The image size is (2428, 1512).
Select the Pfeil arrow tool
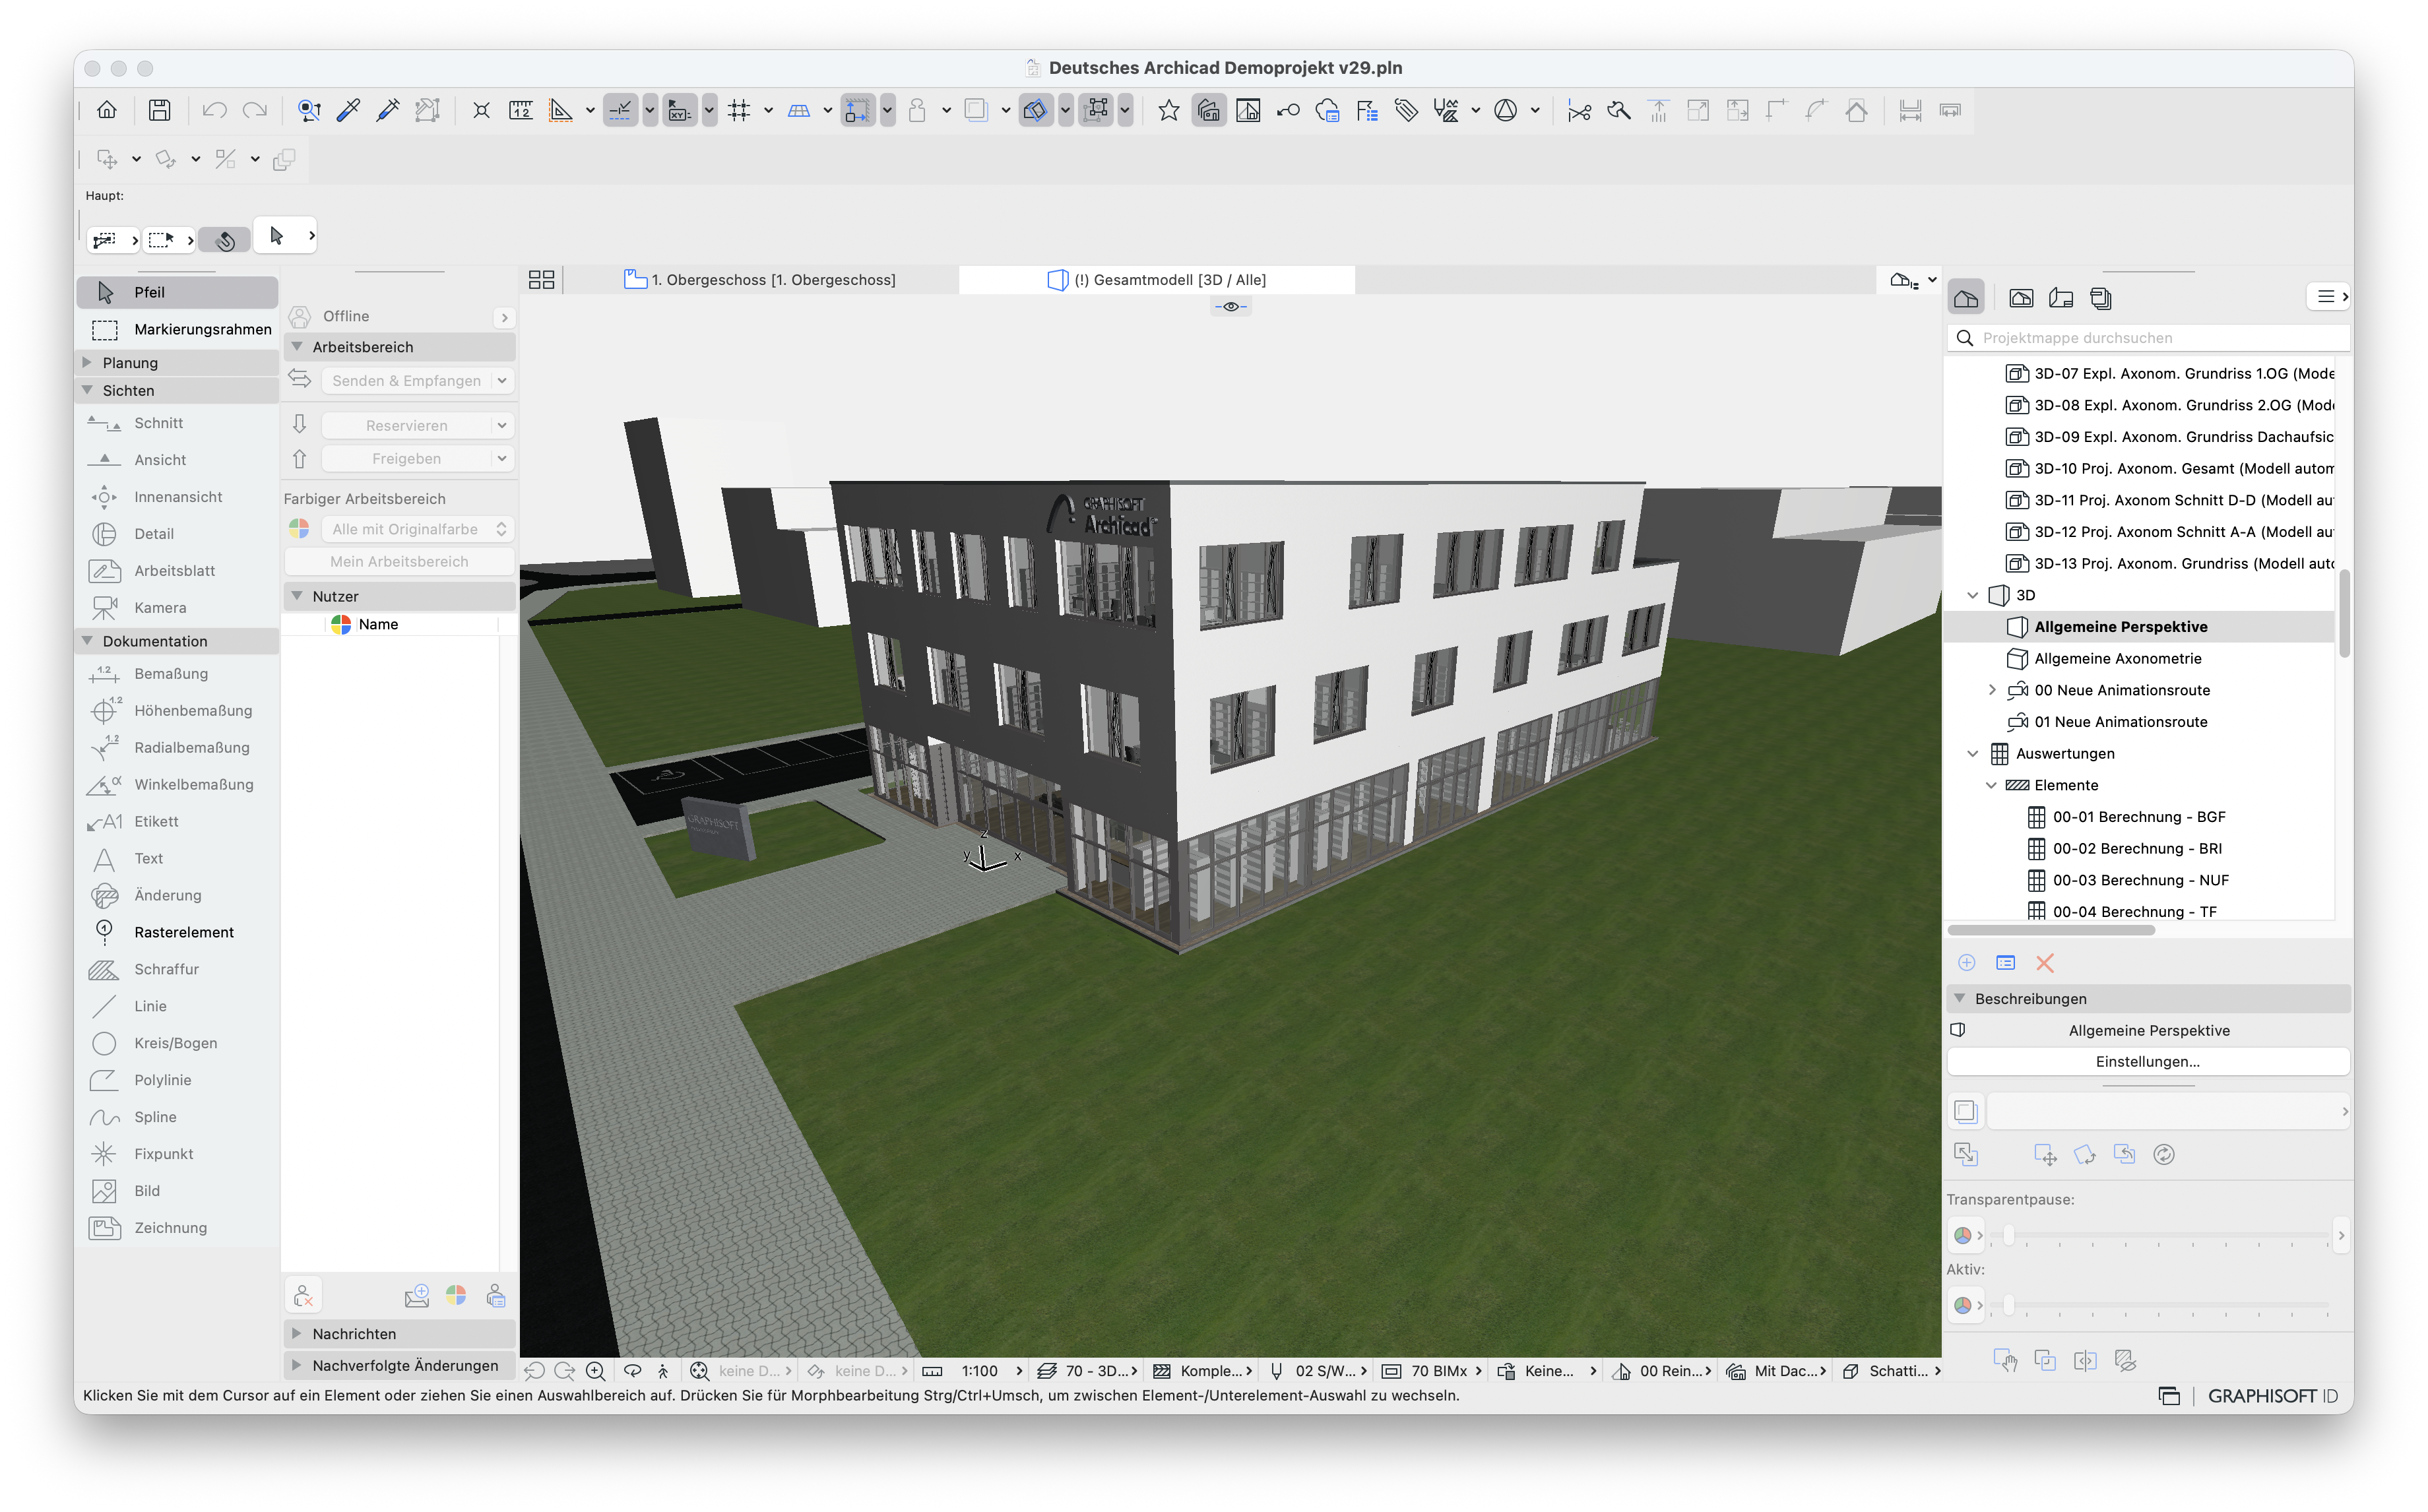pyautogui.click(x=177, y=292)
